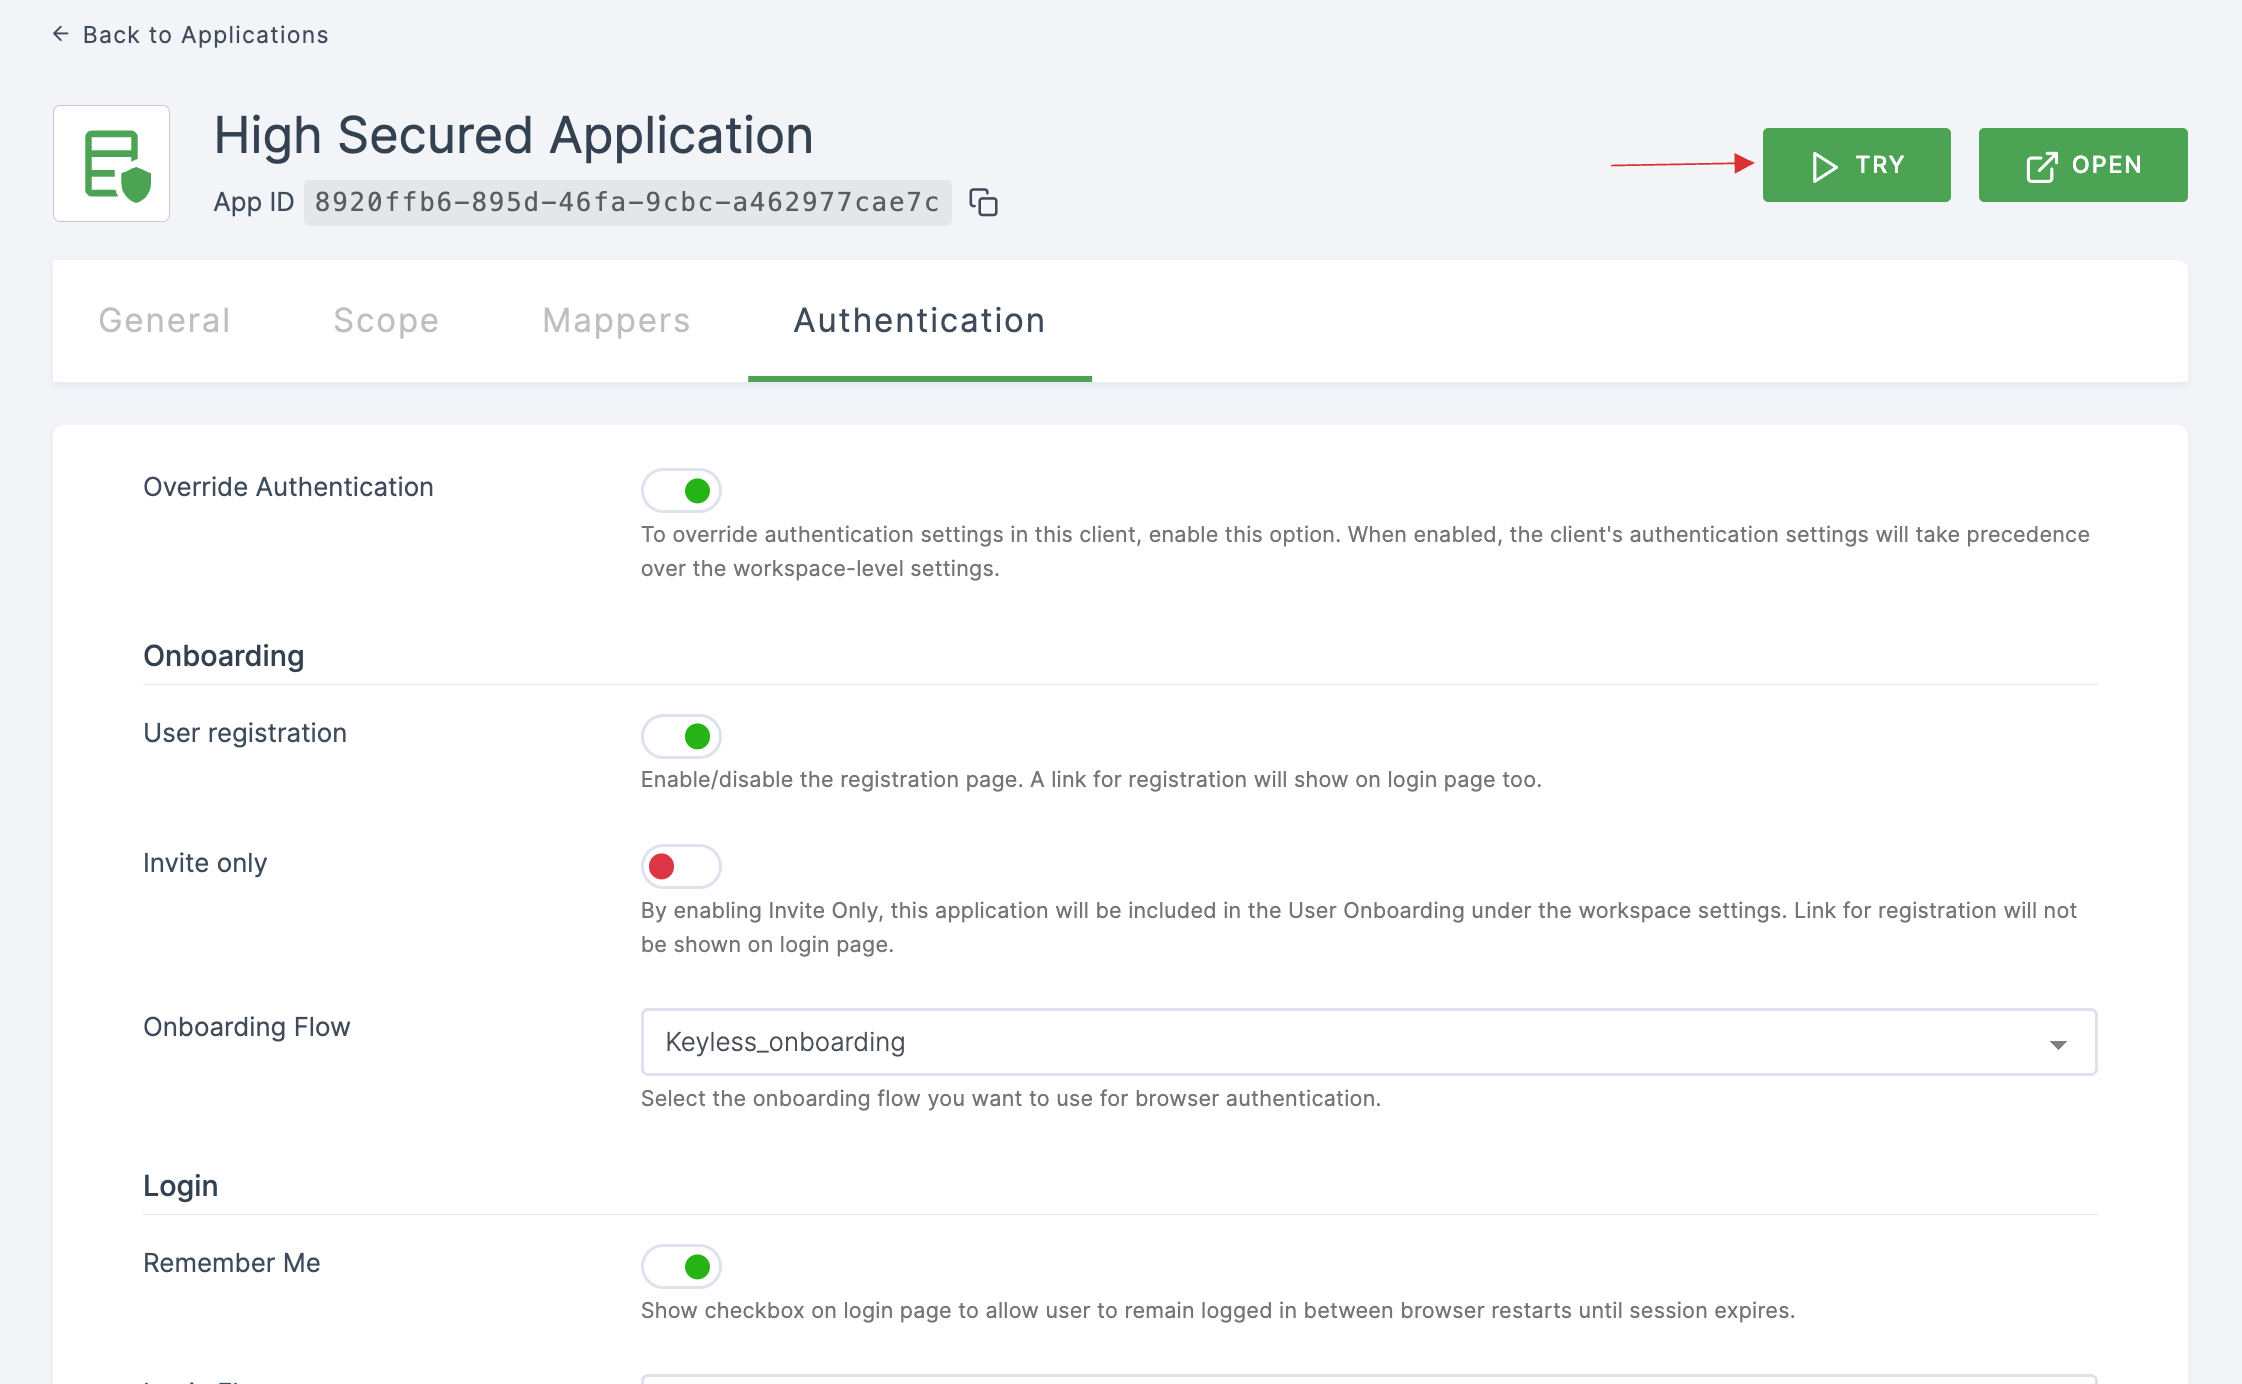Open the application in new window
Viewport: 2242px width, 1384px height.
[x=2083, y=165]
